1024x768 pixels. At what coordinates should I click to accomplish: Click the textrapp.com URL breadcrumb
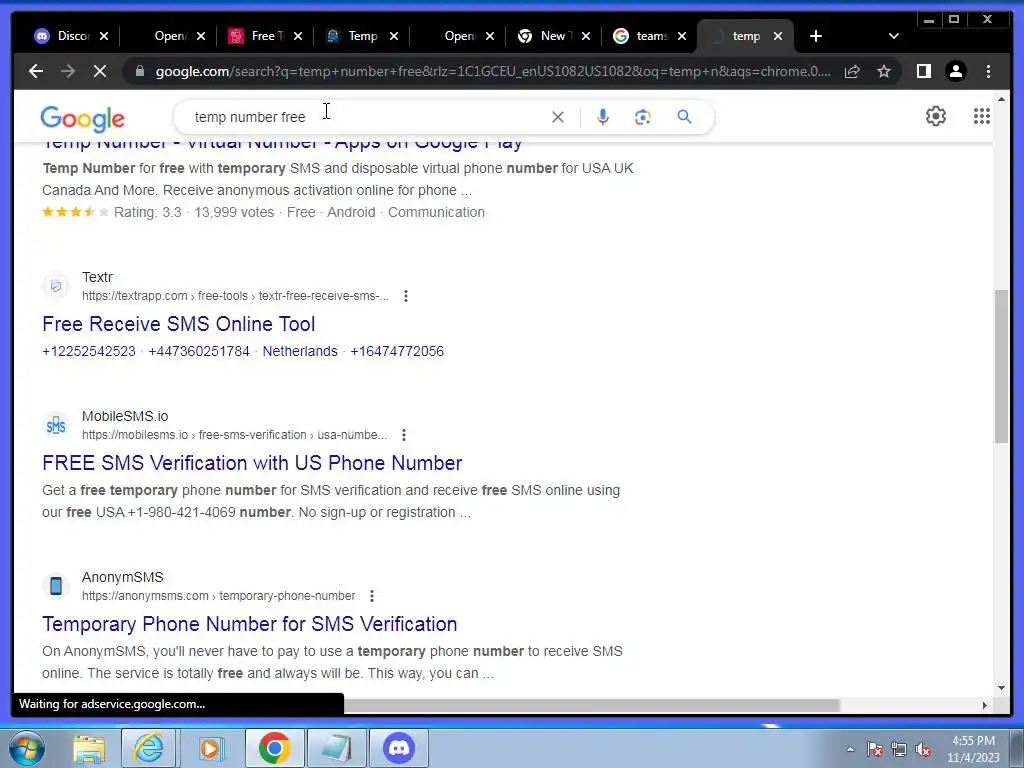pos(235,296)
